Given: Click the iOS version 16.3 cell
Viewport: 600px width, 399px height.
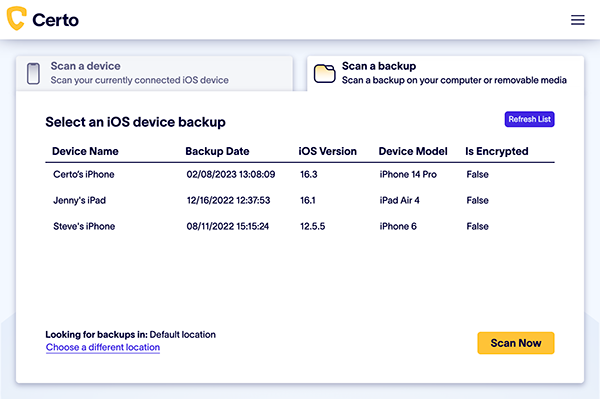Looking at the screenshot, I should [309, 174].
